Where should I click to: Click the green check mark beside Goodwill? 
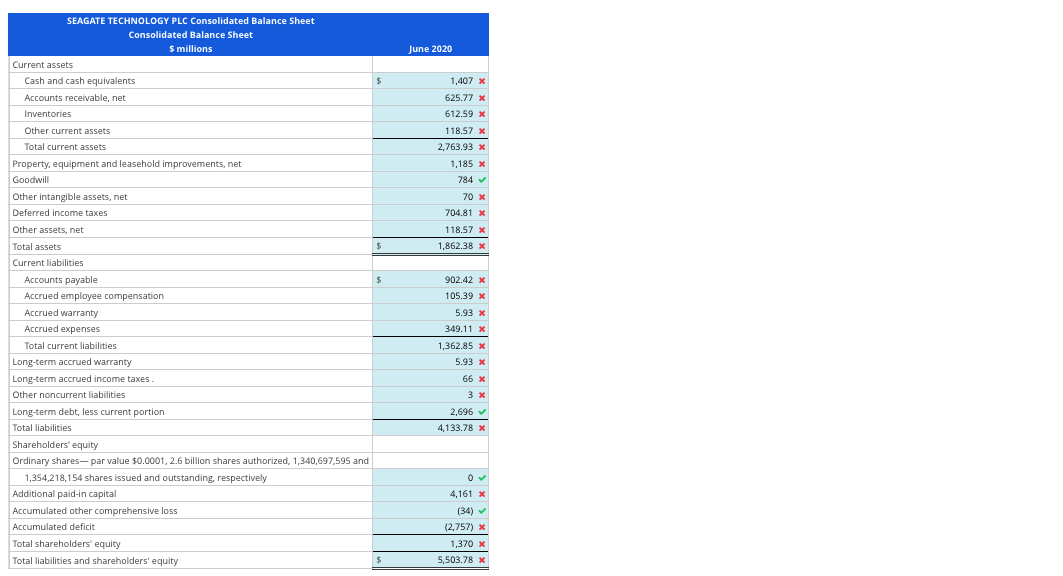click(482, 180)
